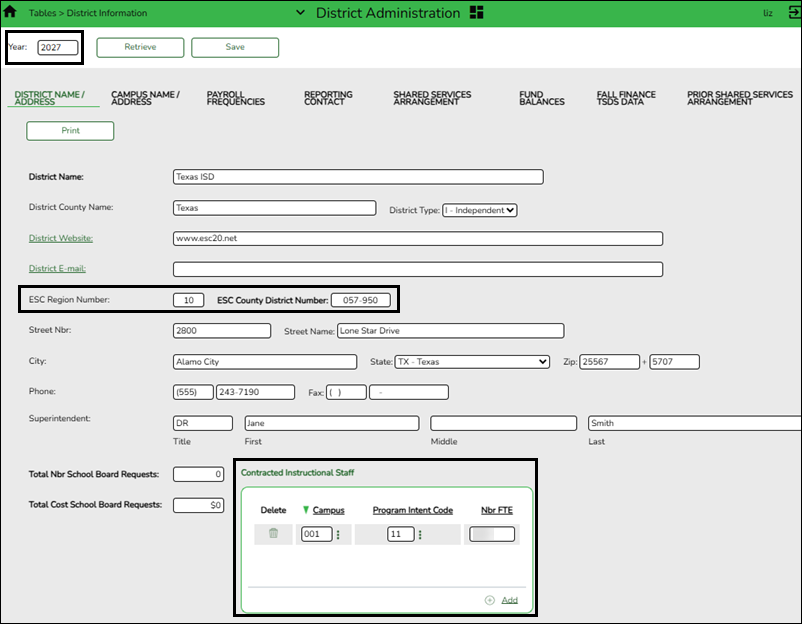This screenshot has height=624, width=802.
Task: Open the application grid icon
Action: click(476, 12)
